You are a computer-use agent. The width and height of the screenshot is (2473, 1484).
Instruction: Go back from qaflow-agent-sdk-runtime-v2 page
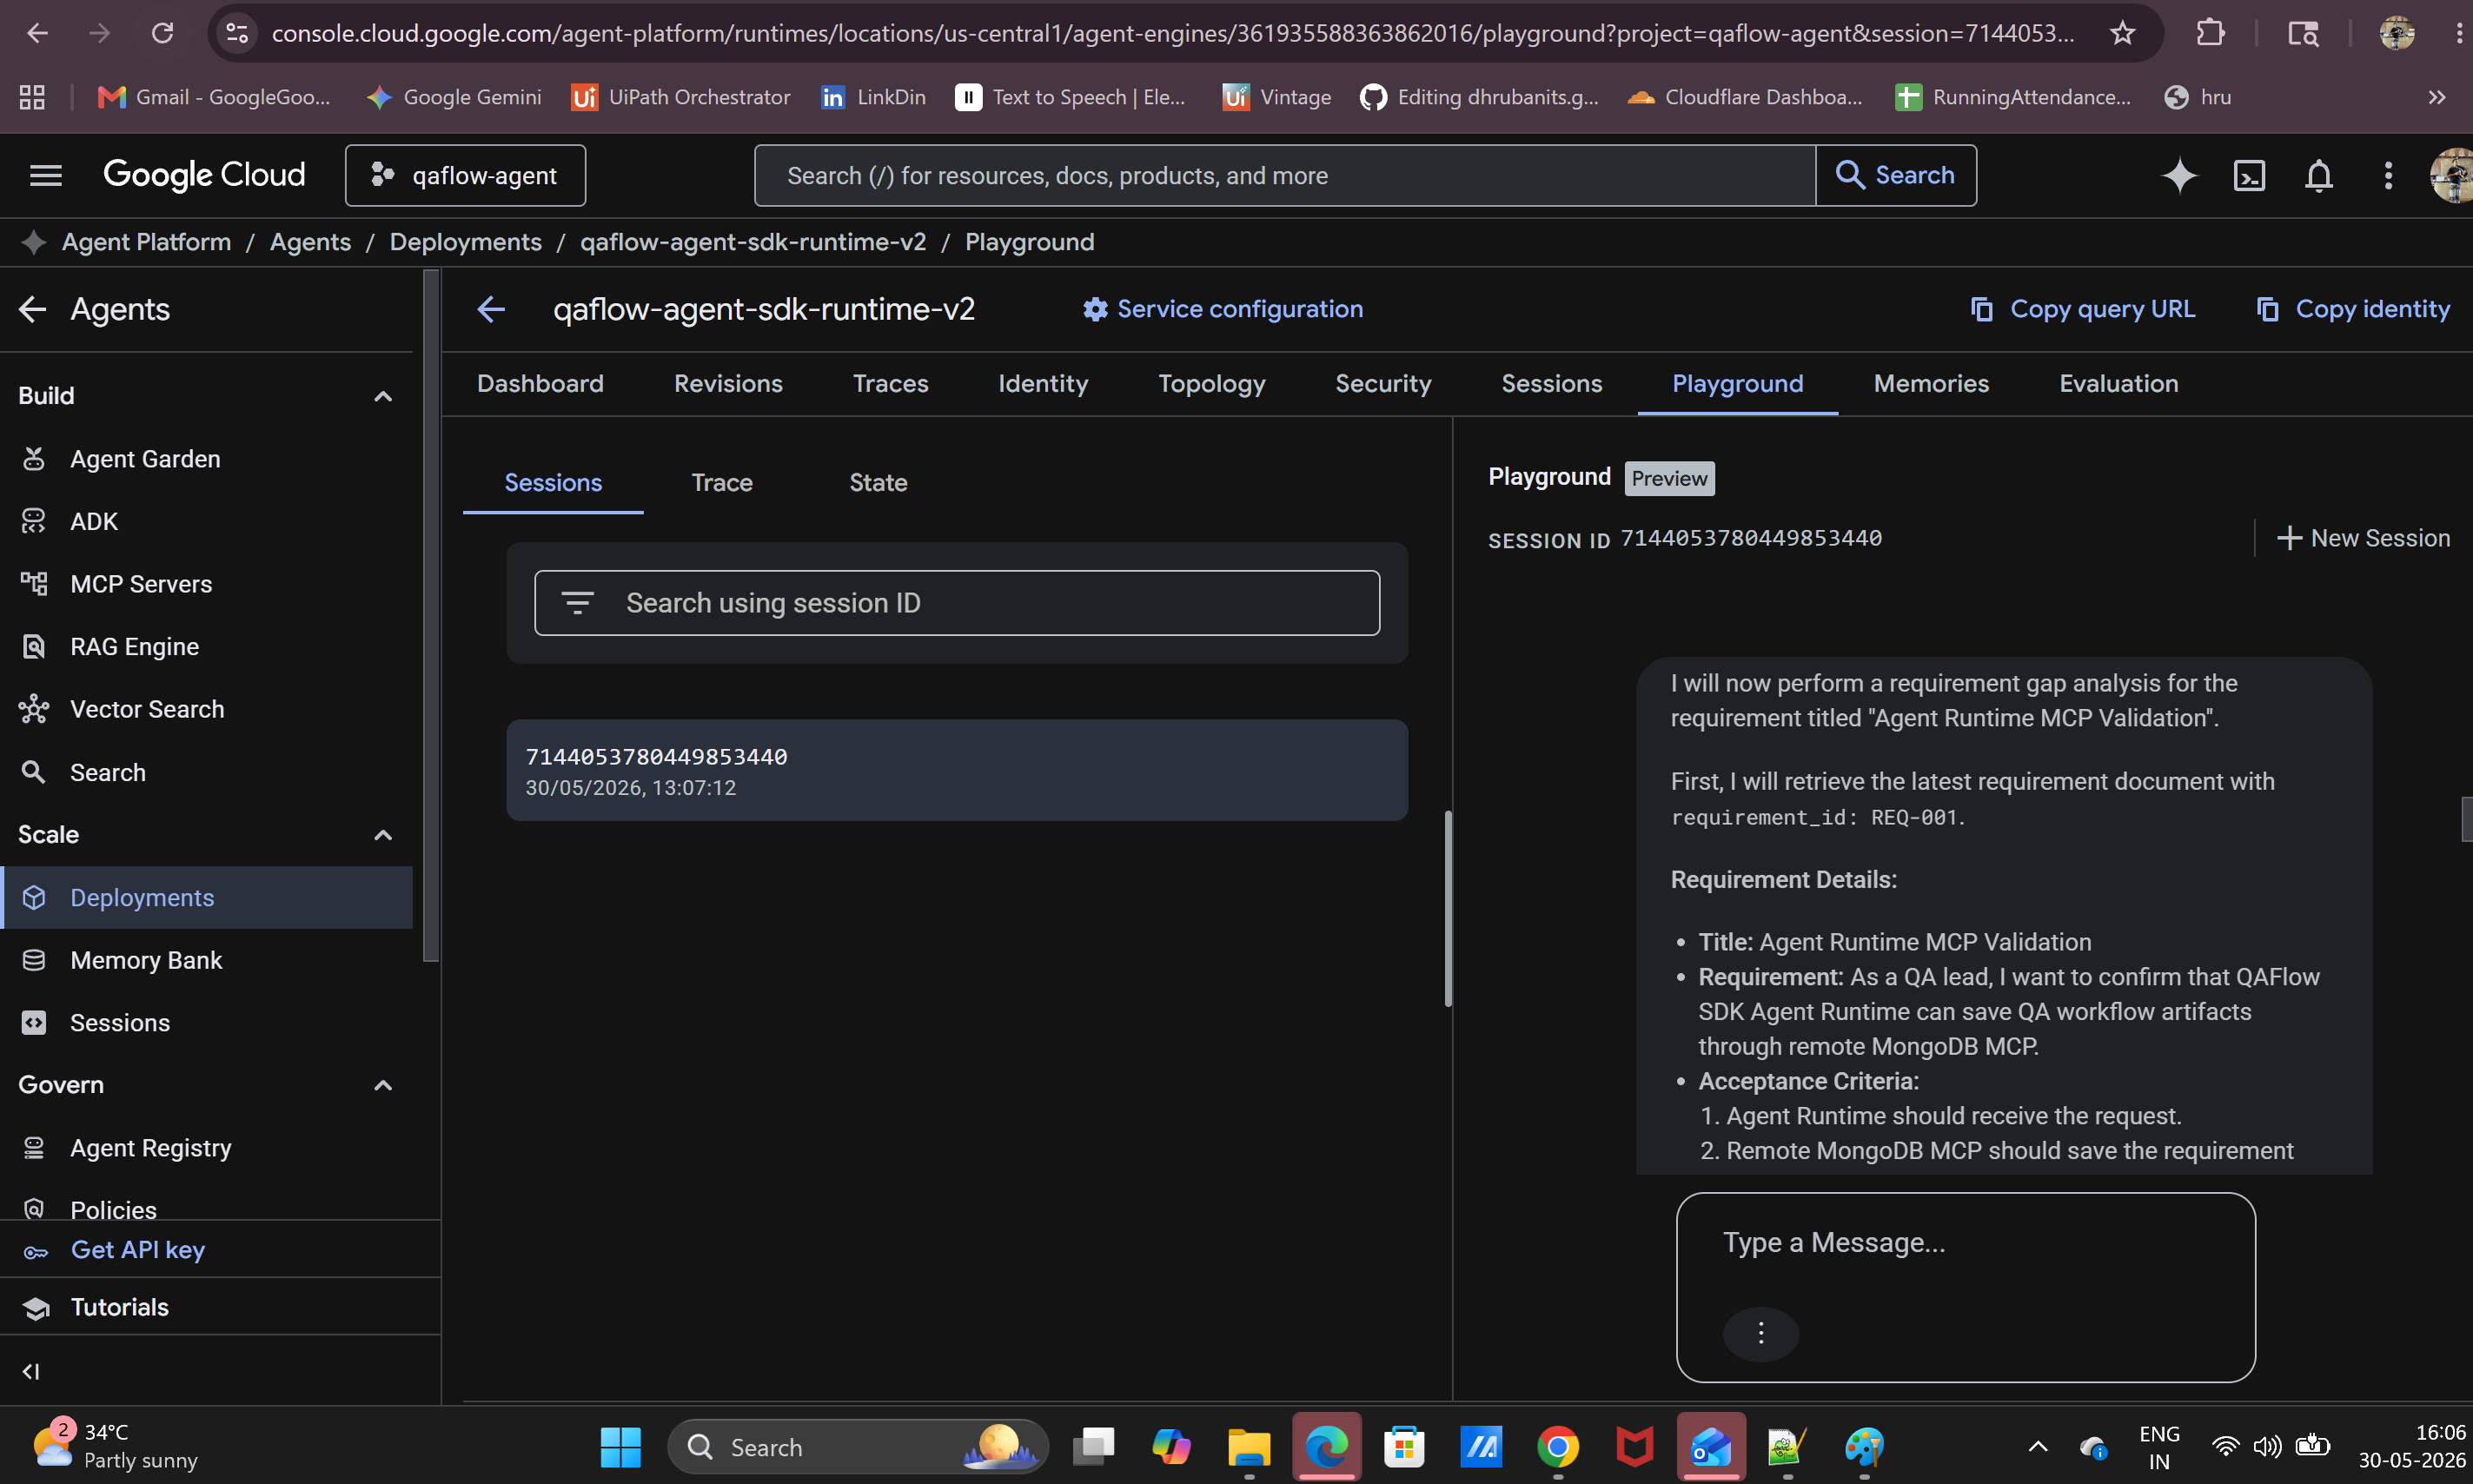[x=491, y=309]
